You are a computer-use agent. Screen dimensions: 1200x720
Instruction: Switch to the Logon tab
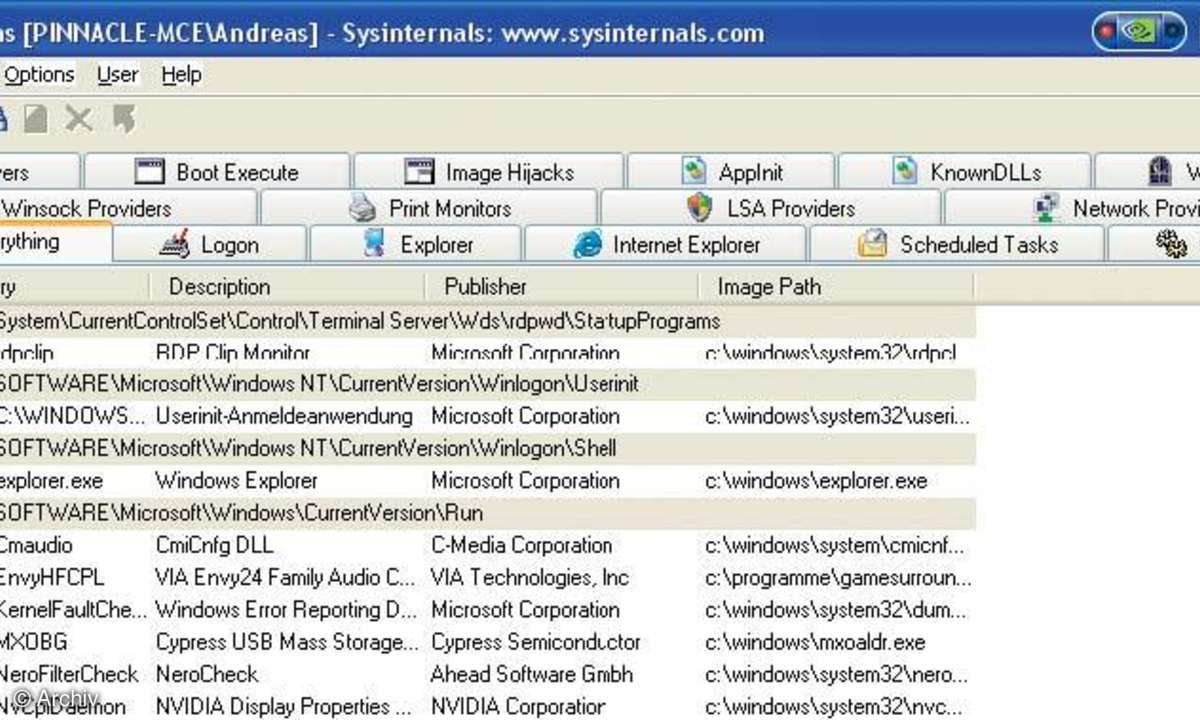[x=209, y=245]
